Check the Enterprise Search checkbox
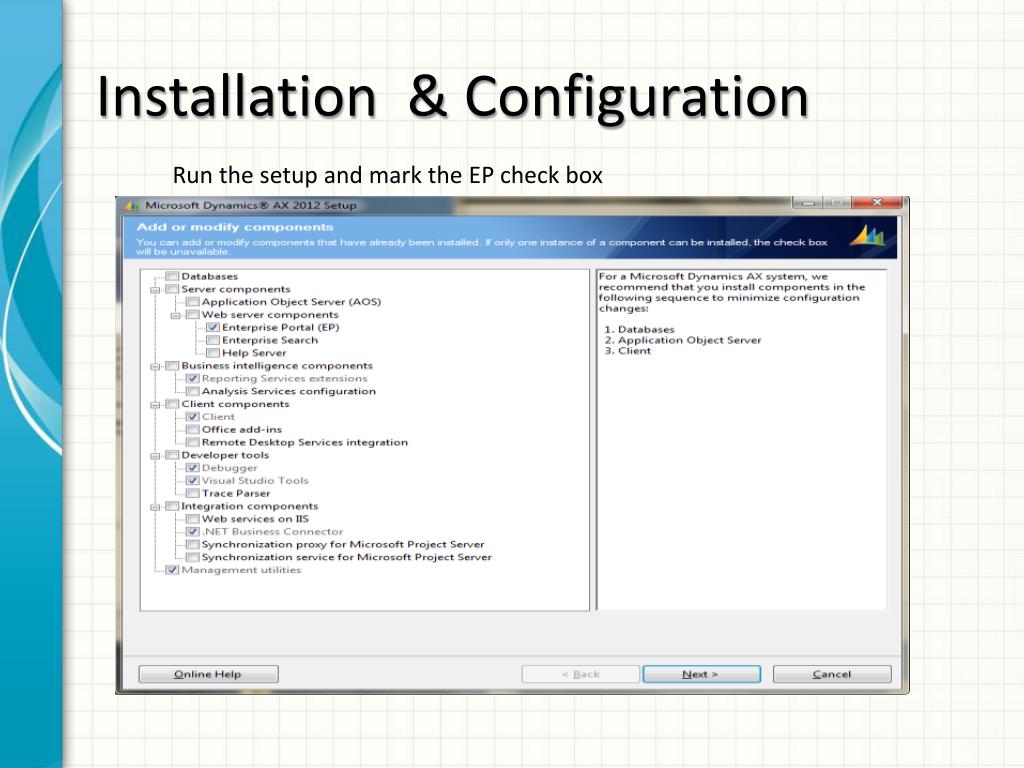Image resolution: width=1024 pixels, height=768 pixels. pyautogui.click(x=213, y=340)
